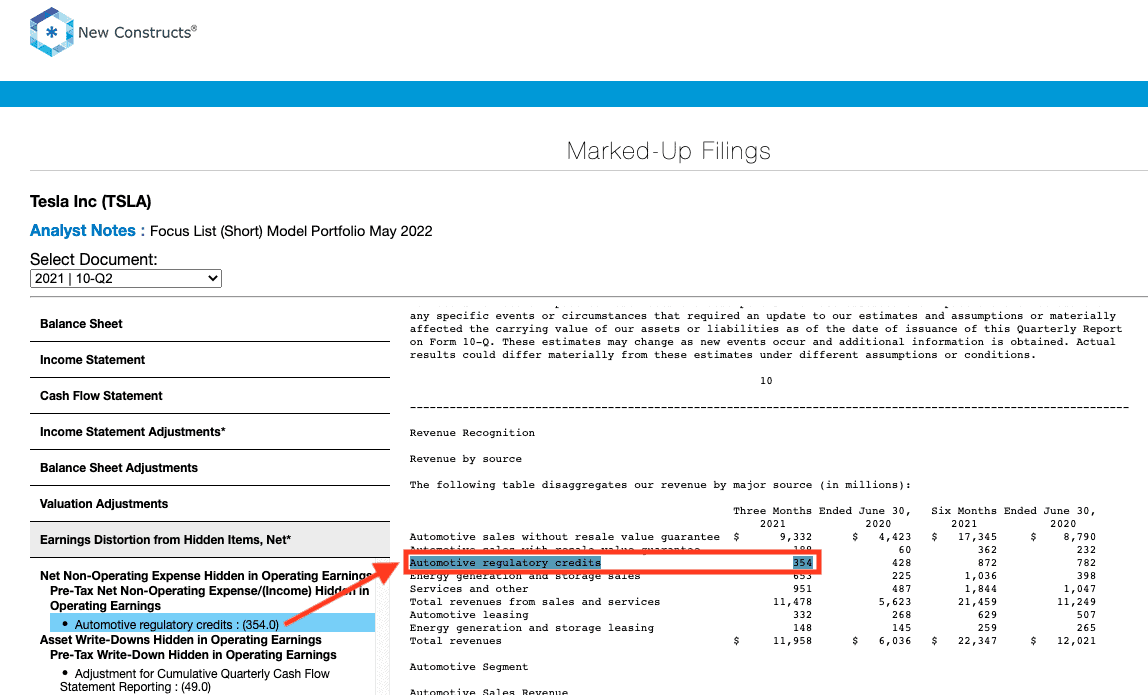Select Adjustment for Cumulative Quarterly Cash Flow item
1148x695 pixels.
(x=195, y=680)
